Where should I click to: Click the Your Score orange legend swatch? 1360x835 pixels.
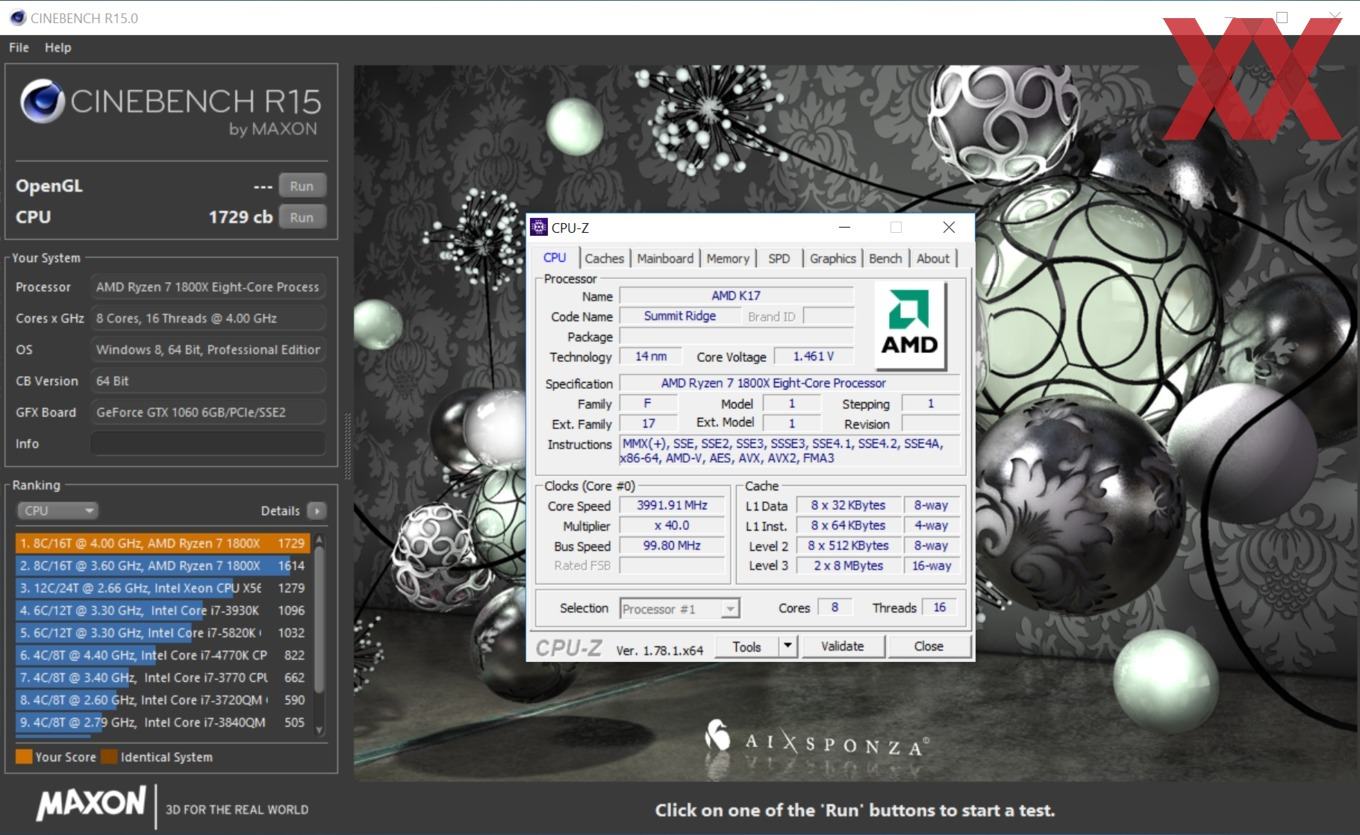click(x=24, y=757)
